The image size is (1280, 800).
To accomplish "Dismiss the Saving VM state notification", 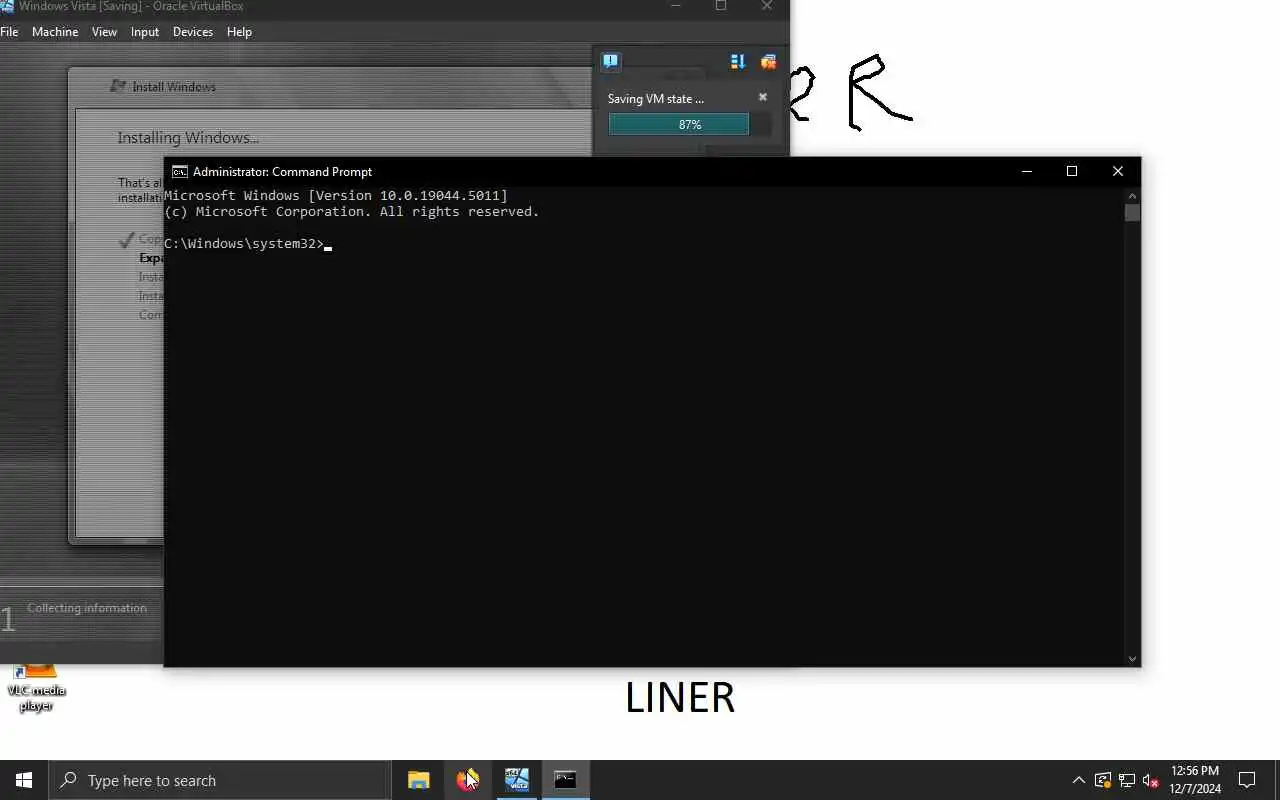I will click(x=763, y=97).
